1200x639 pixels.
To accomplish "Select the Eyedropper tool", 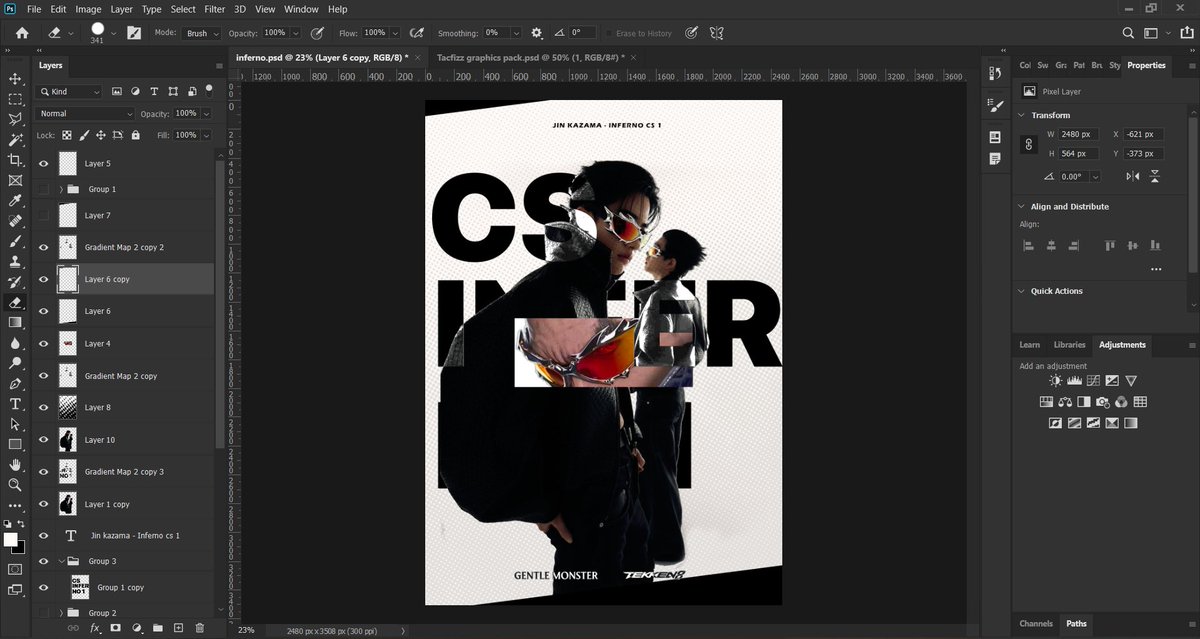I will [15, 201].
